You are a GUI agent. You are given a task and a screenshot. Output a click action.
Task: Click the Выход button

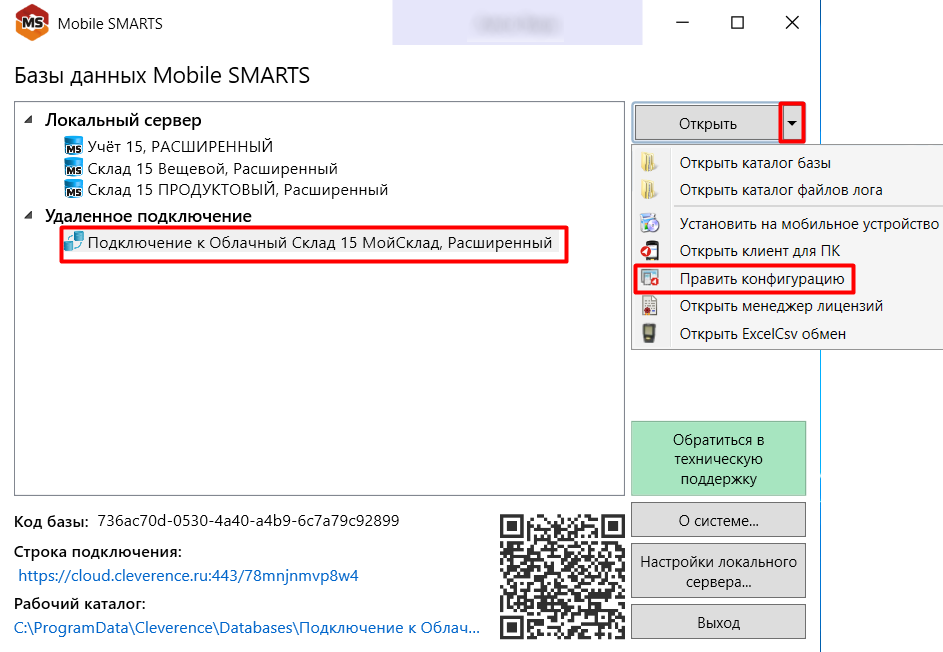click(718, 622)
